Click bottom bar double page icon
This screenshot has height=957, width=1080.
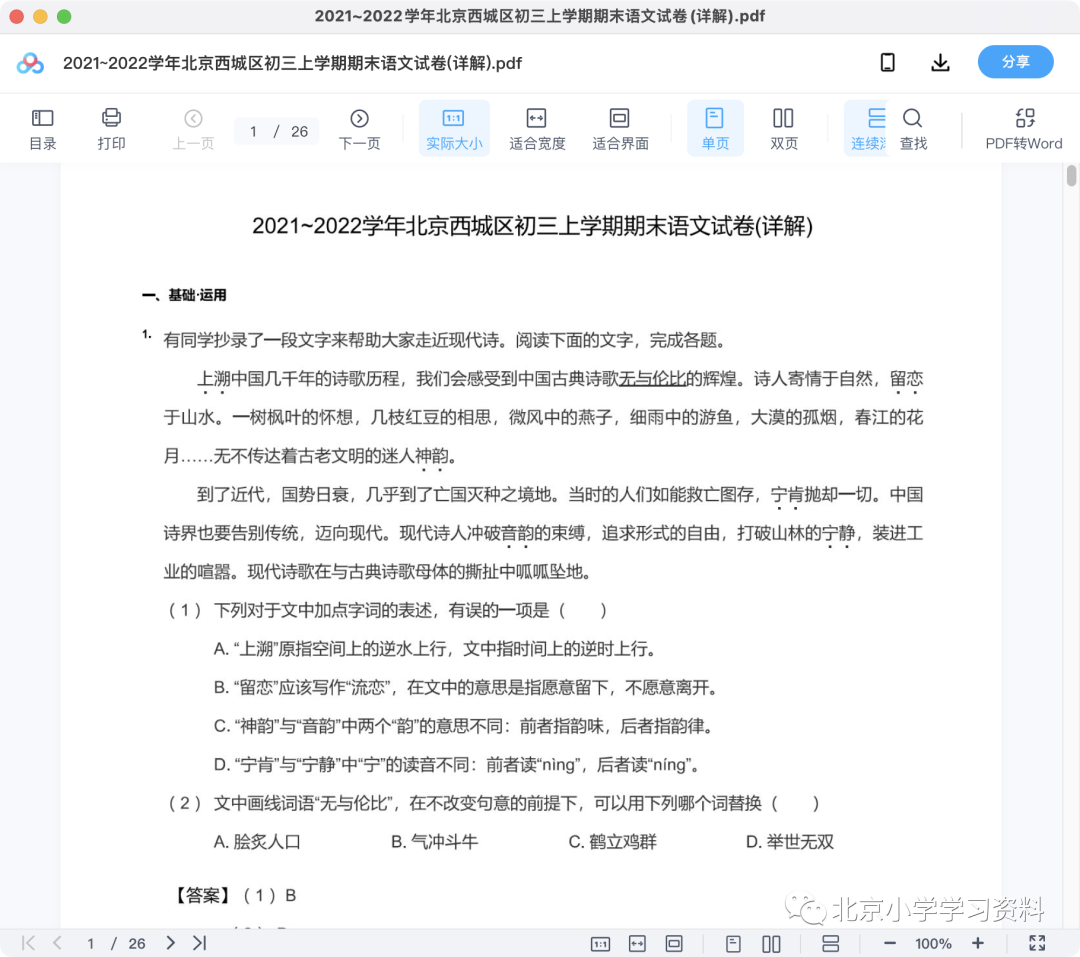pos(771,943)
